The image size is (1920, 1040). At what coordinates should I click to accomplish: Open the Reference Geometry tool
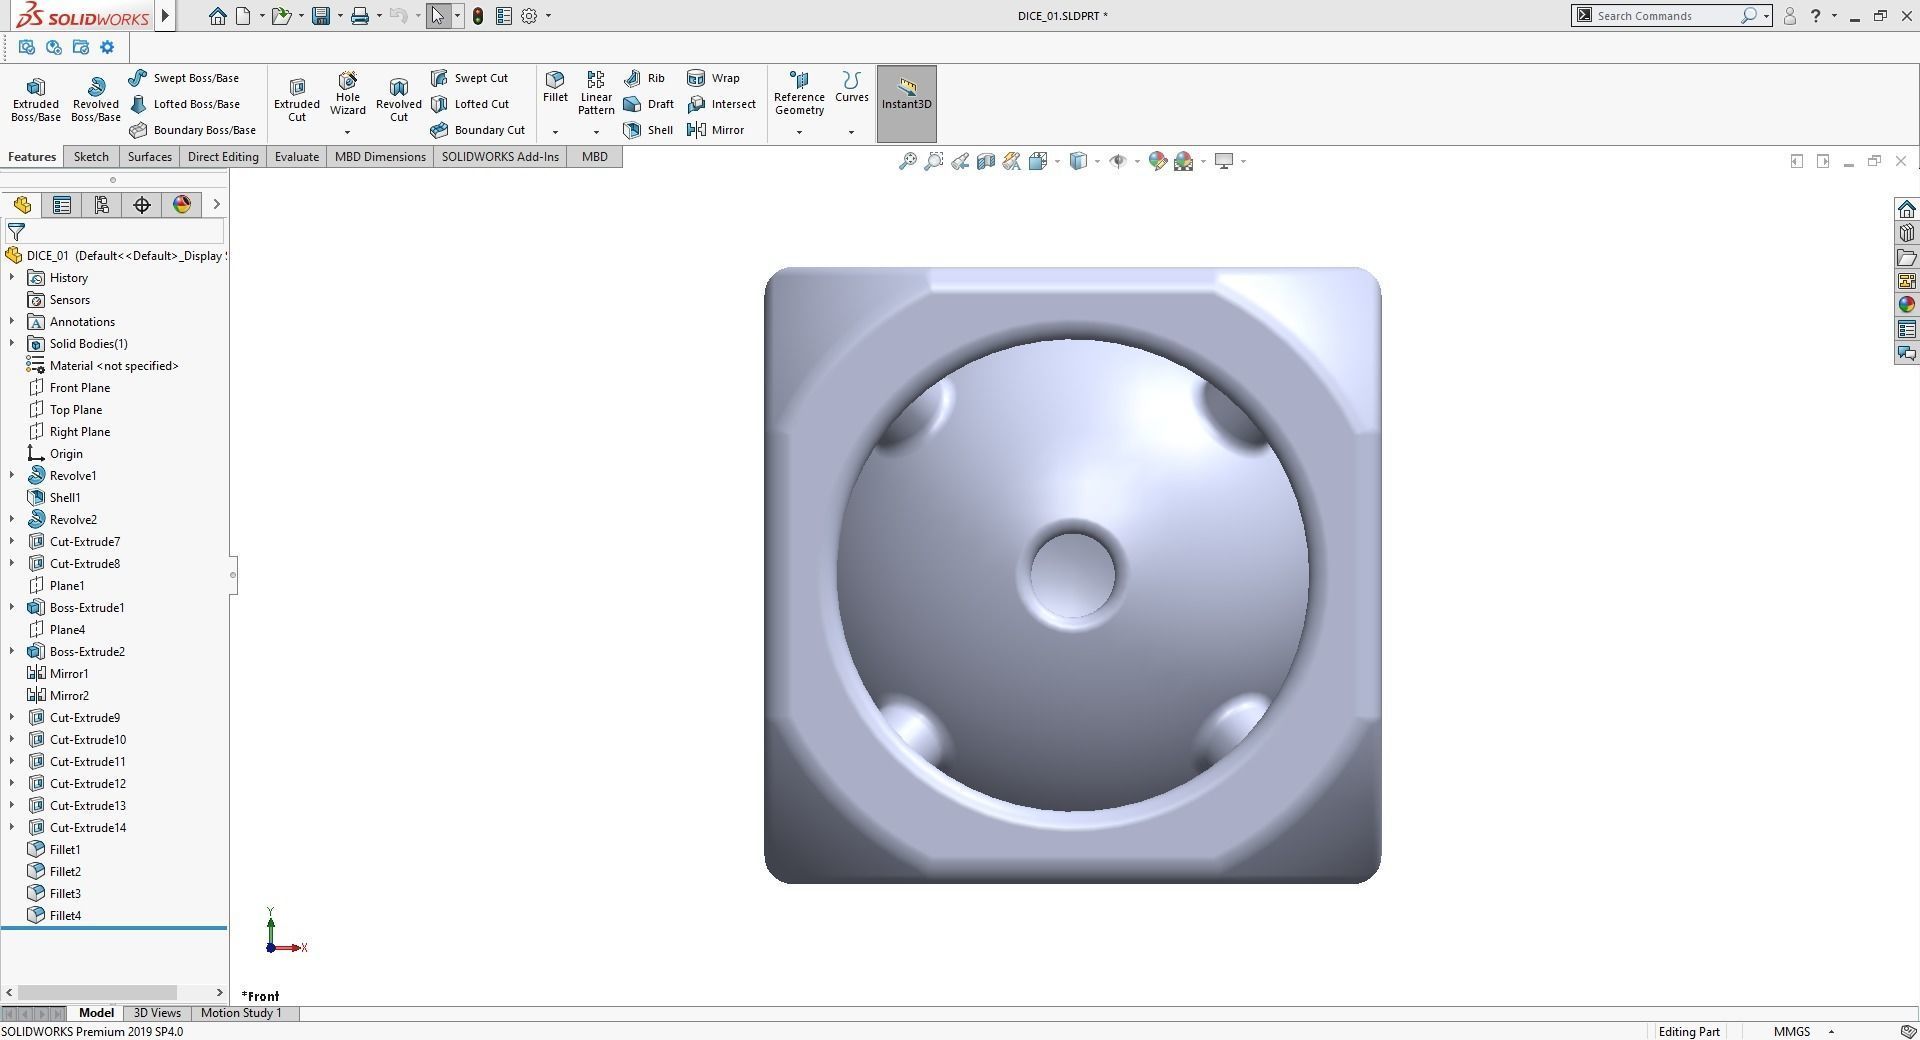pos(799,93)
